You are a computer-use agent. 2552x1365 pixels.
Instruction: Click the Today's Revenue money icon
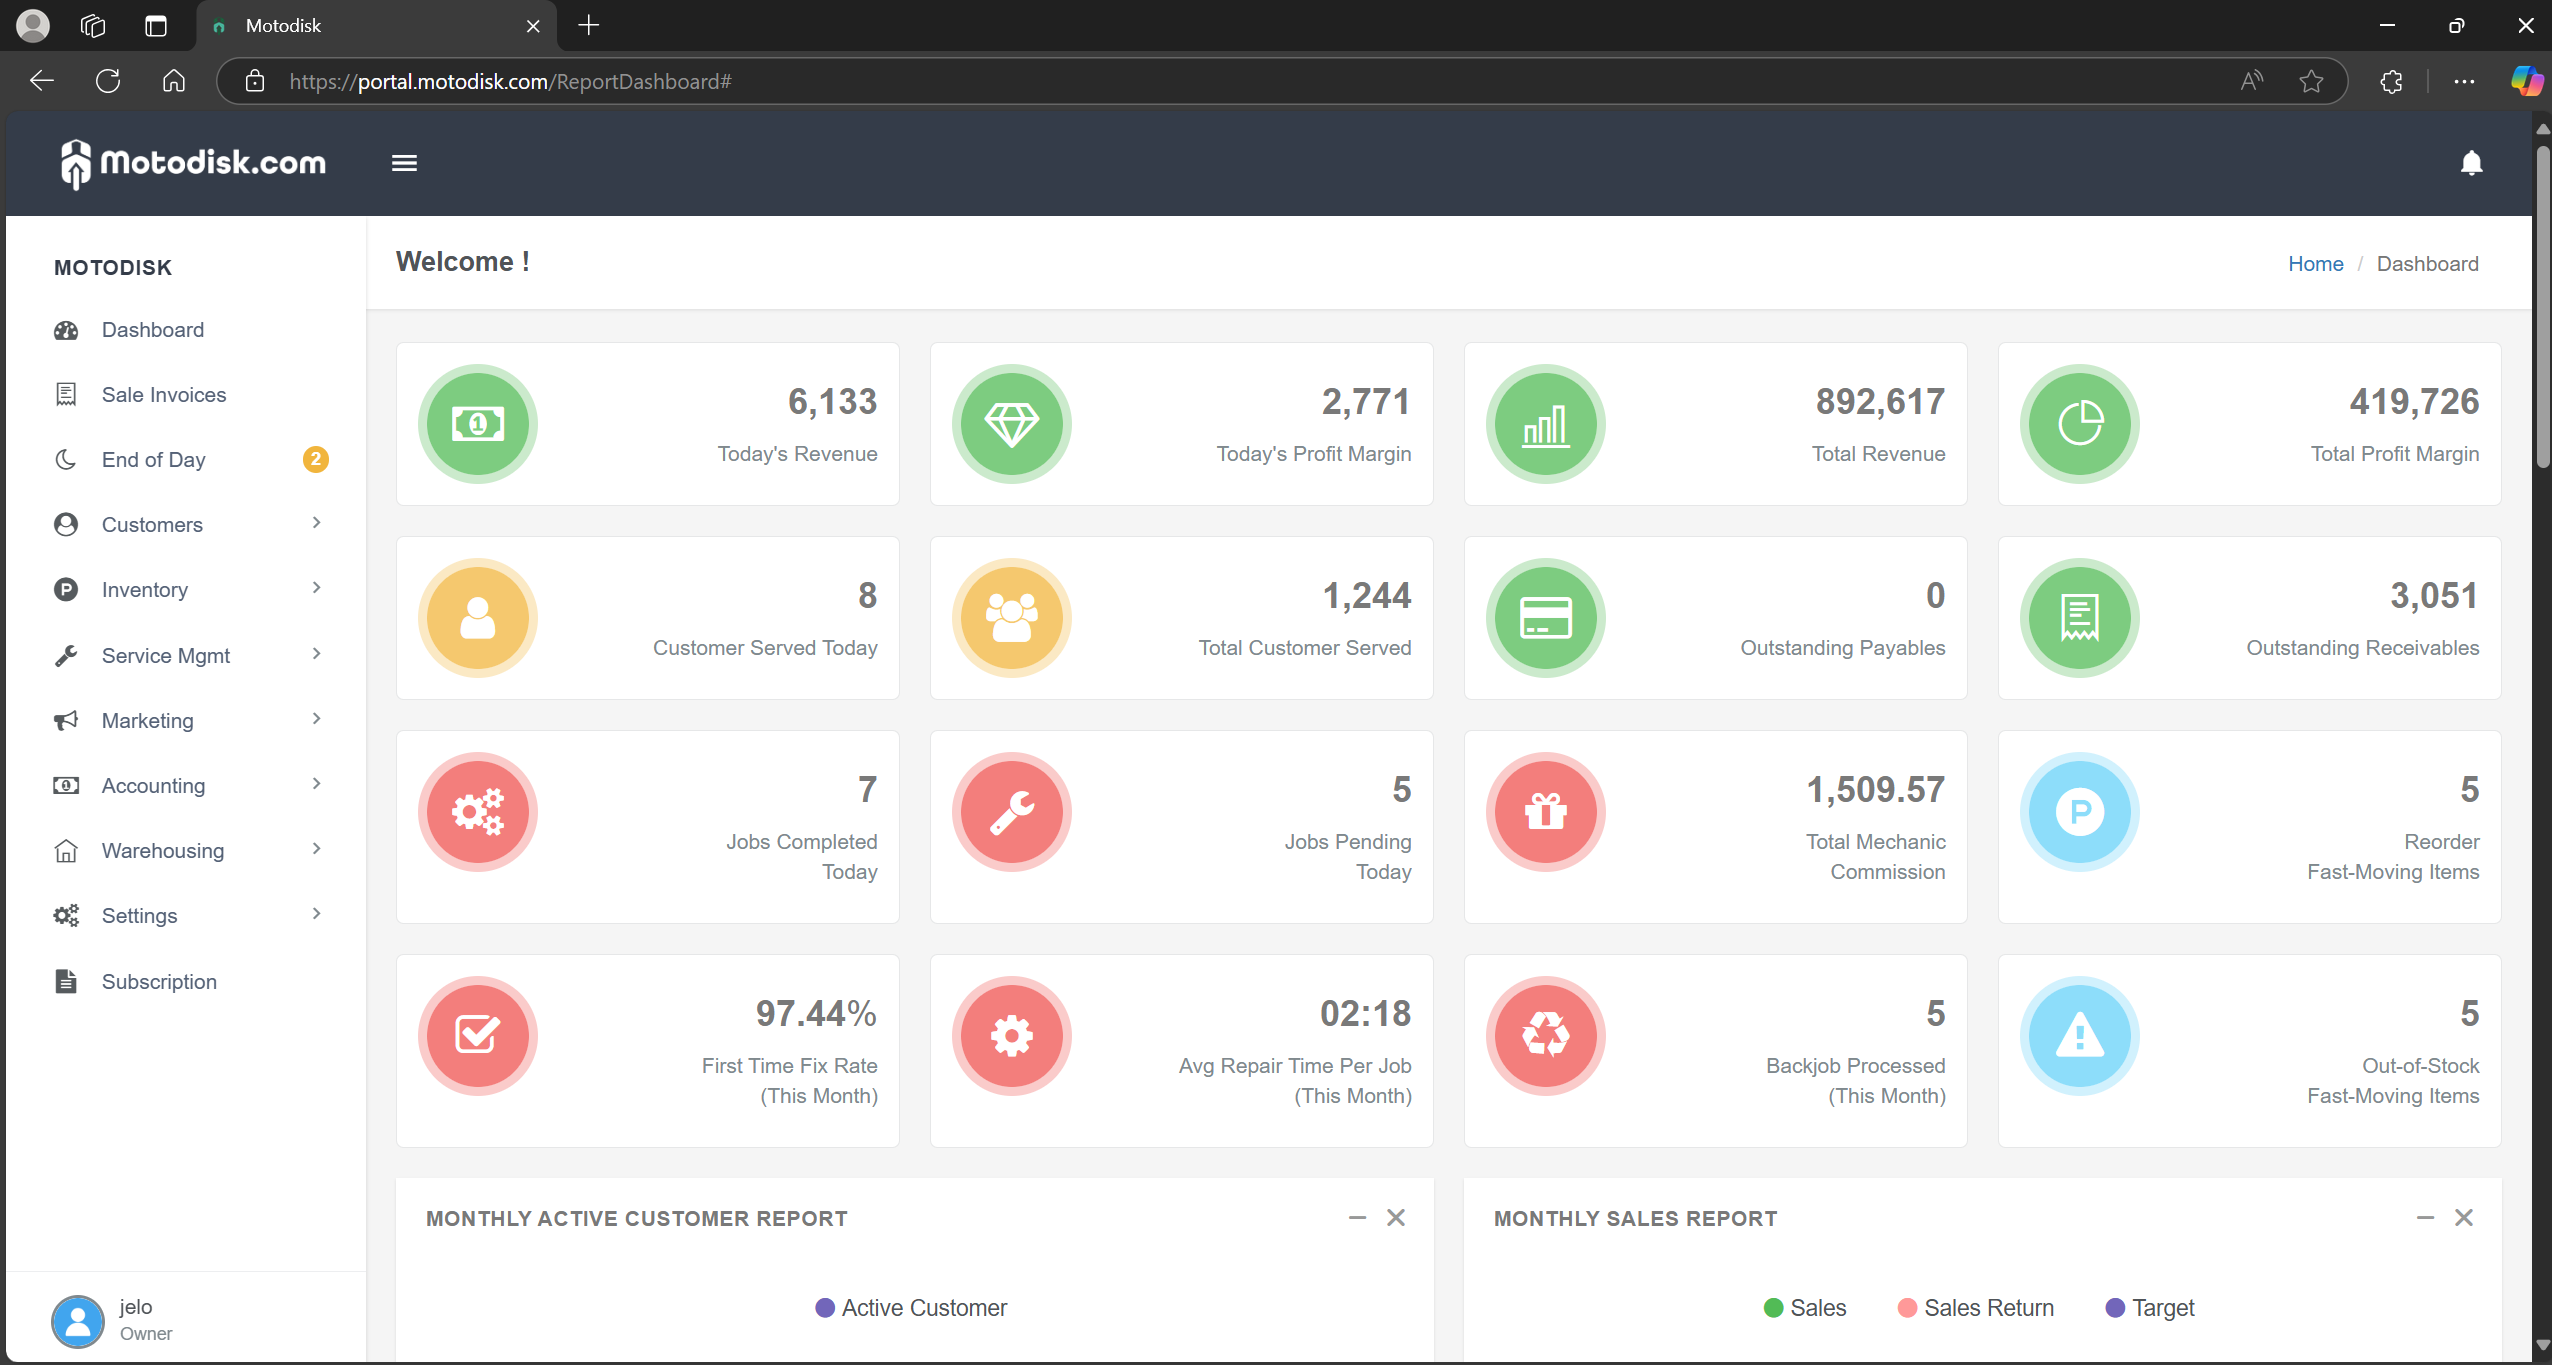478,424
